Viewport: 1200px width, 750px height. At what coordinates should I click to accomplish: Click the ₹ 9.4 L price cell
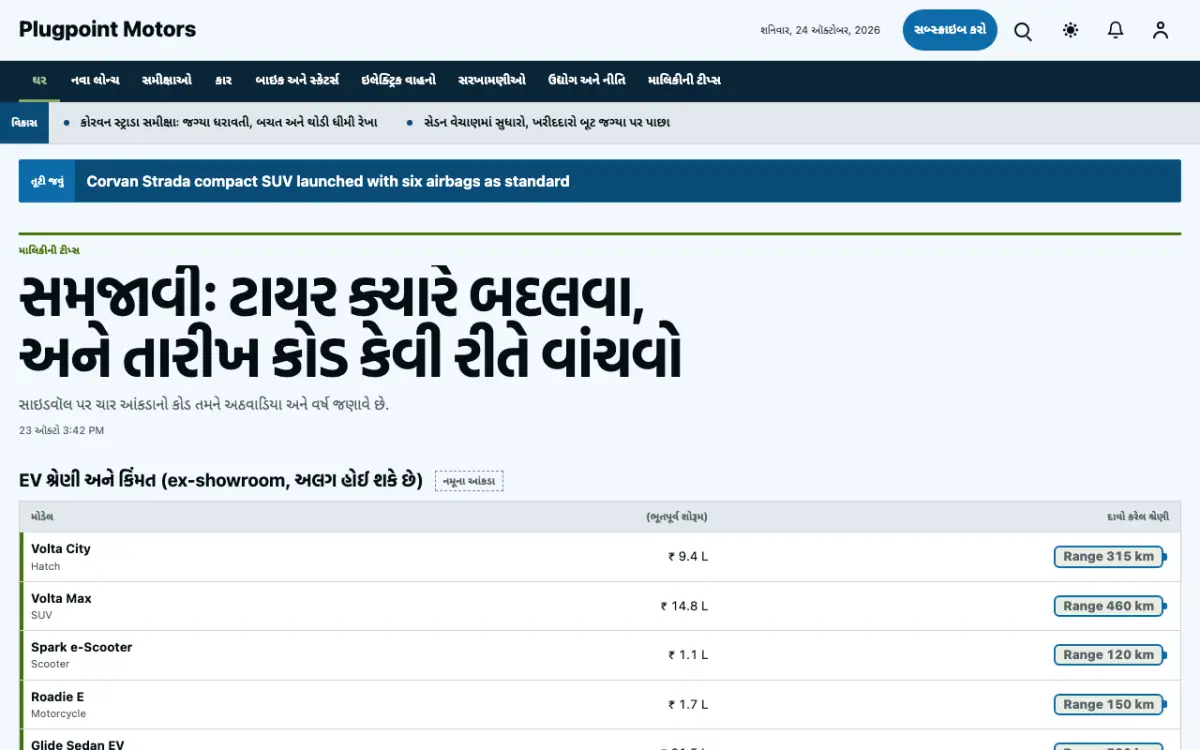(688, 557)
